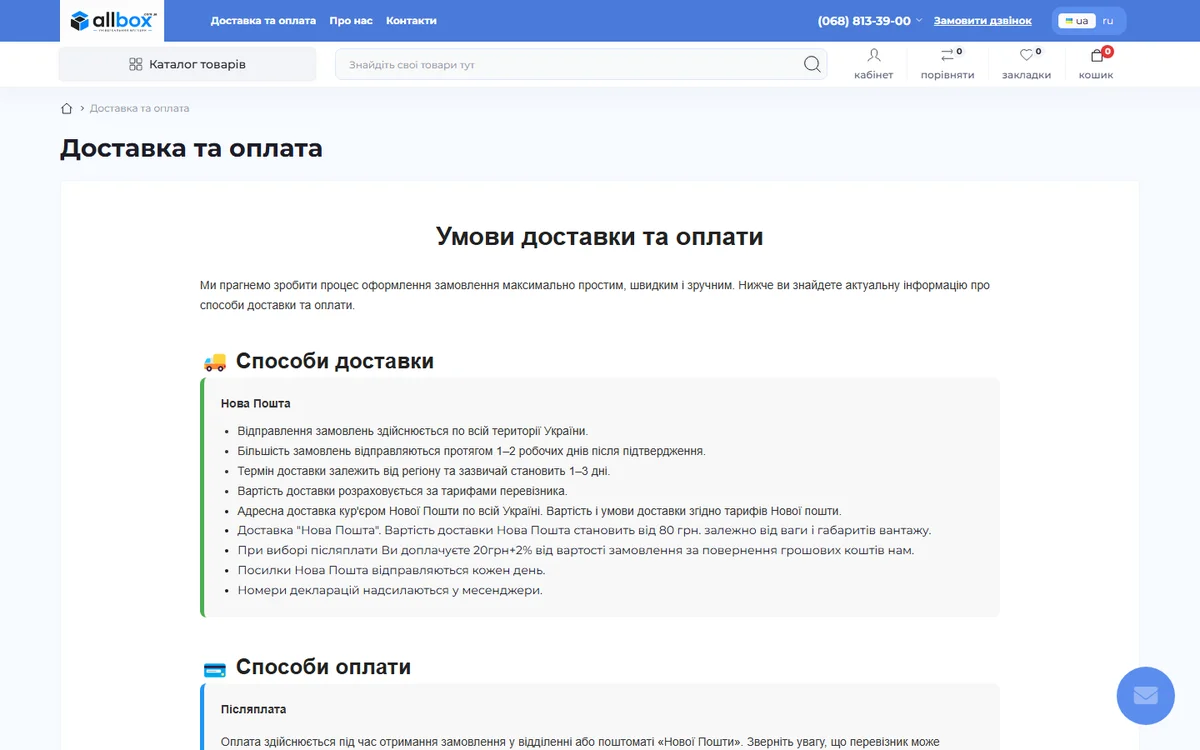Image resolution: width=1200 pixels, height=750 pixels.
Task: Switch site language to ru
Action: [x=1108, y=21]
